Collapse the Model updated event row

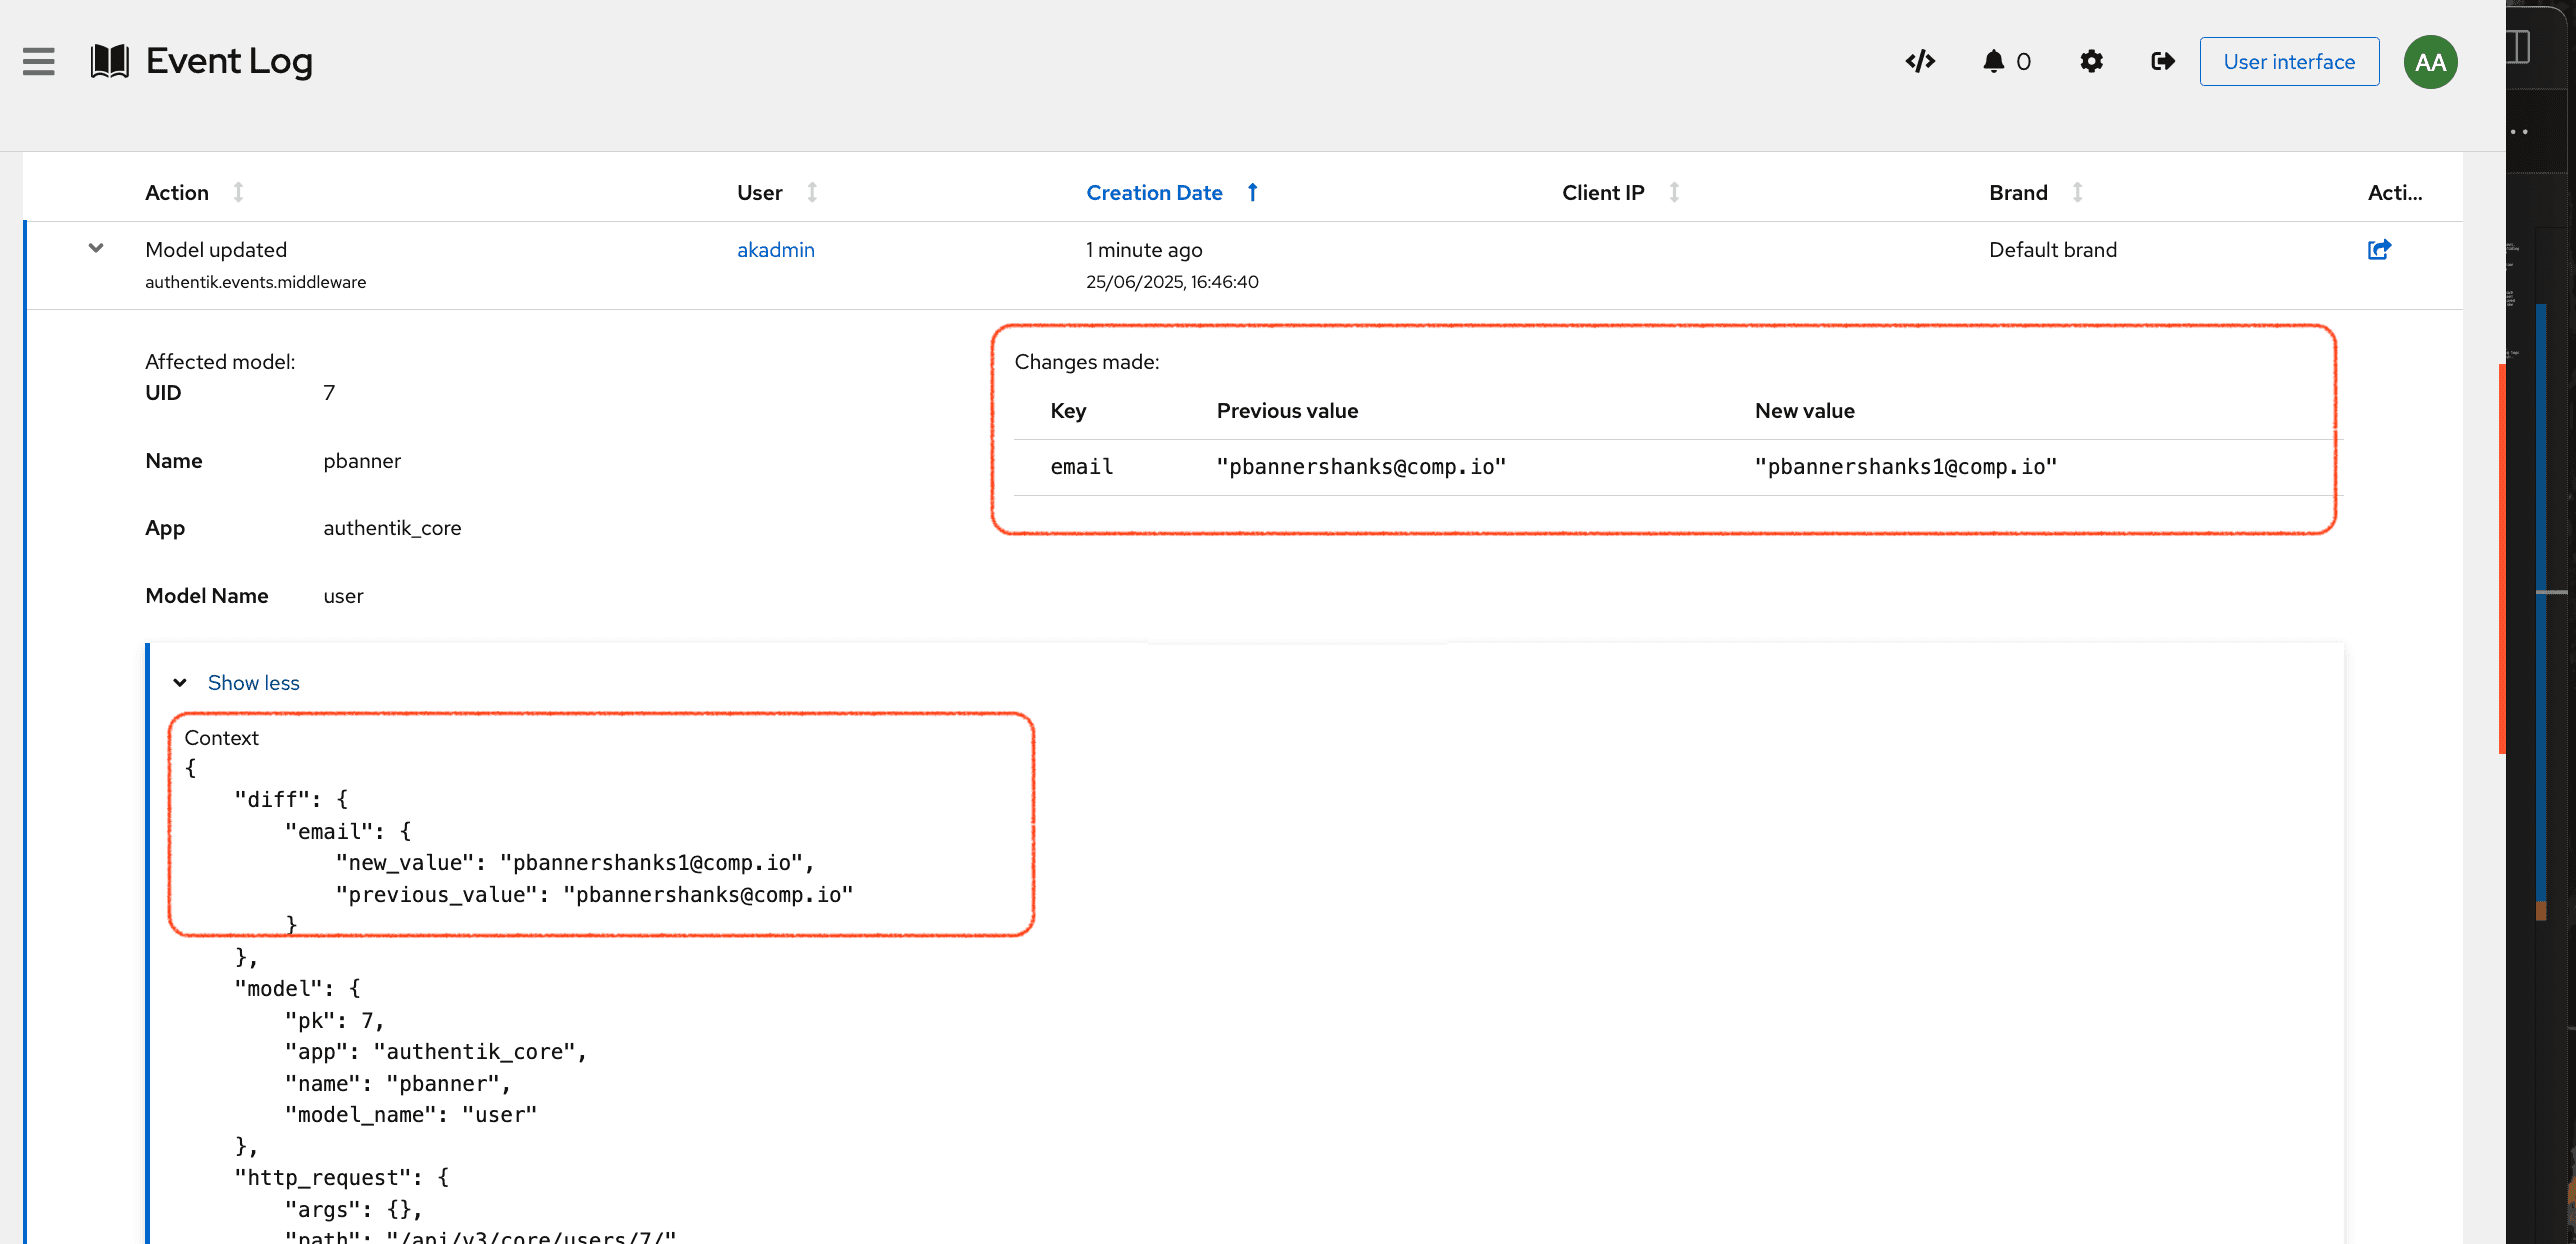[96, 248]
